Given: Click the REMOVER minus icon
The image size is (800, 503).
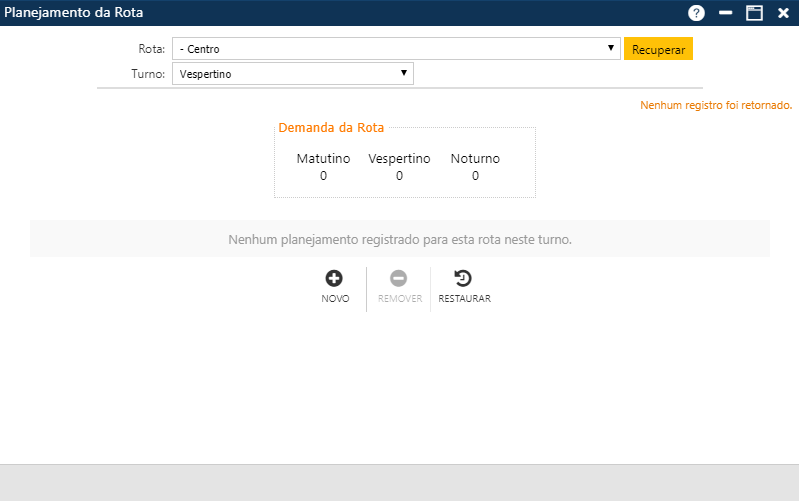Looking at the screenshot, I should tap(398, 279).
